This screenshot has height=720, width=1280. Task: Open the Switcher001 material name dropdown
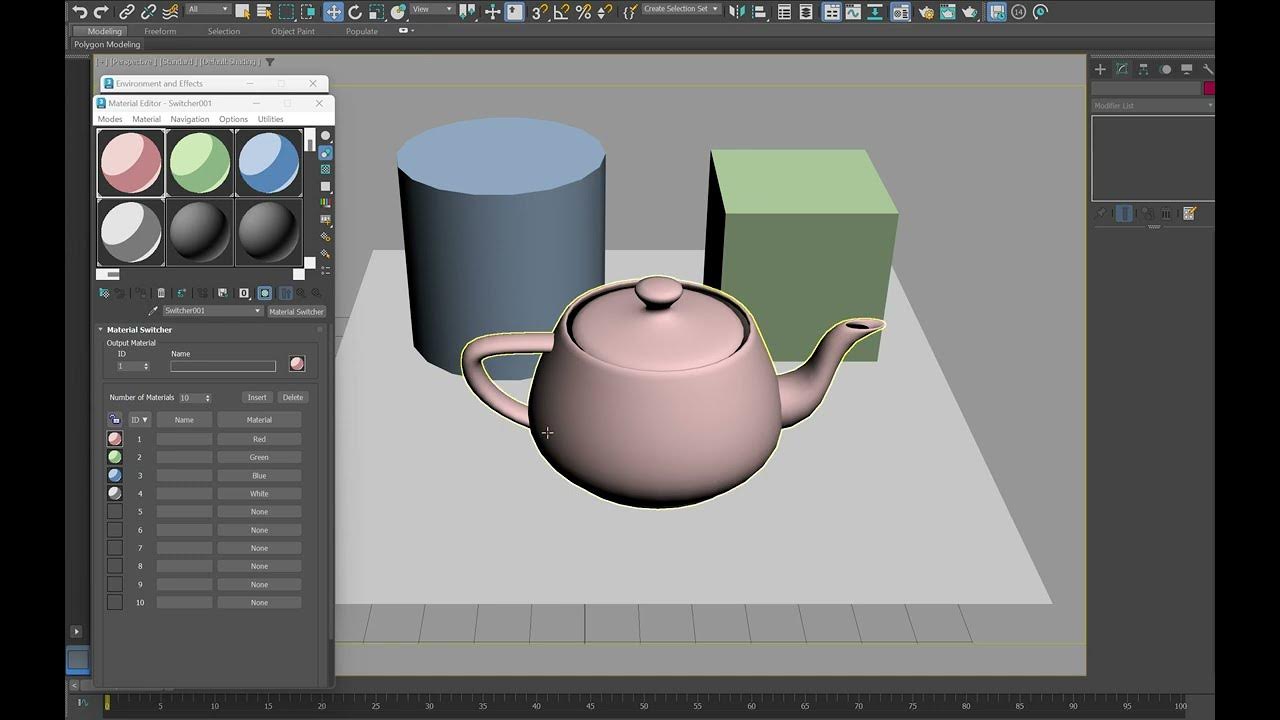212,311
